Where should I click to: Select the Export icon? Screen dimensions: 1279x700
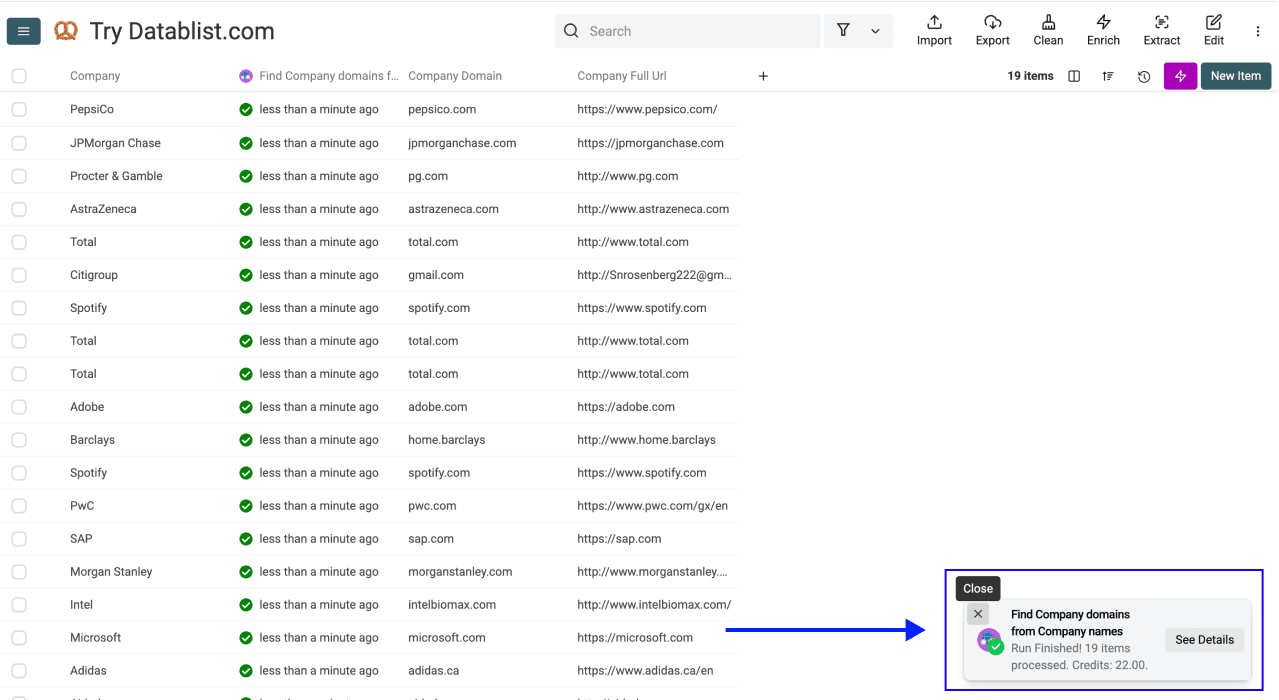[x=992, y=30]
